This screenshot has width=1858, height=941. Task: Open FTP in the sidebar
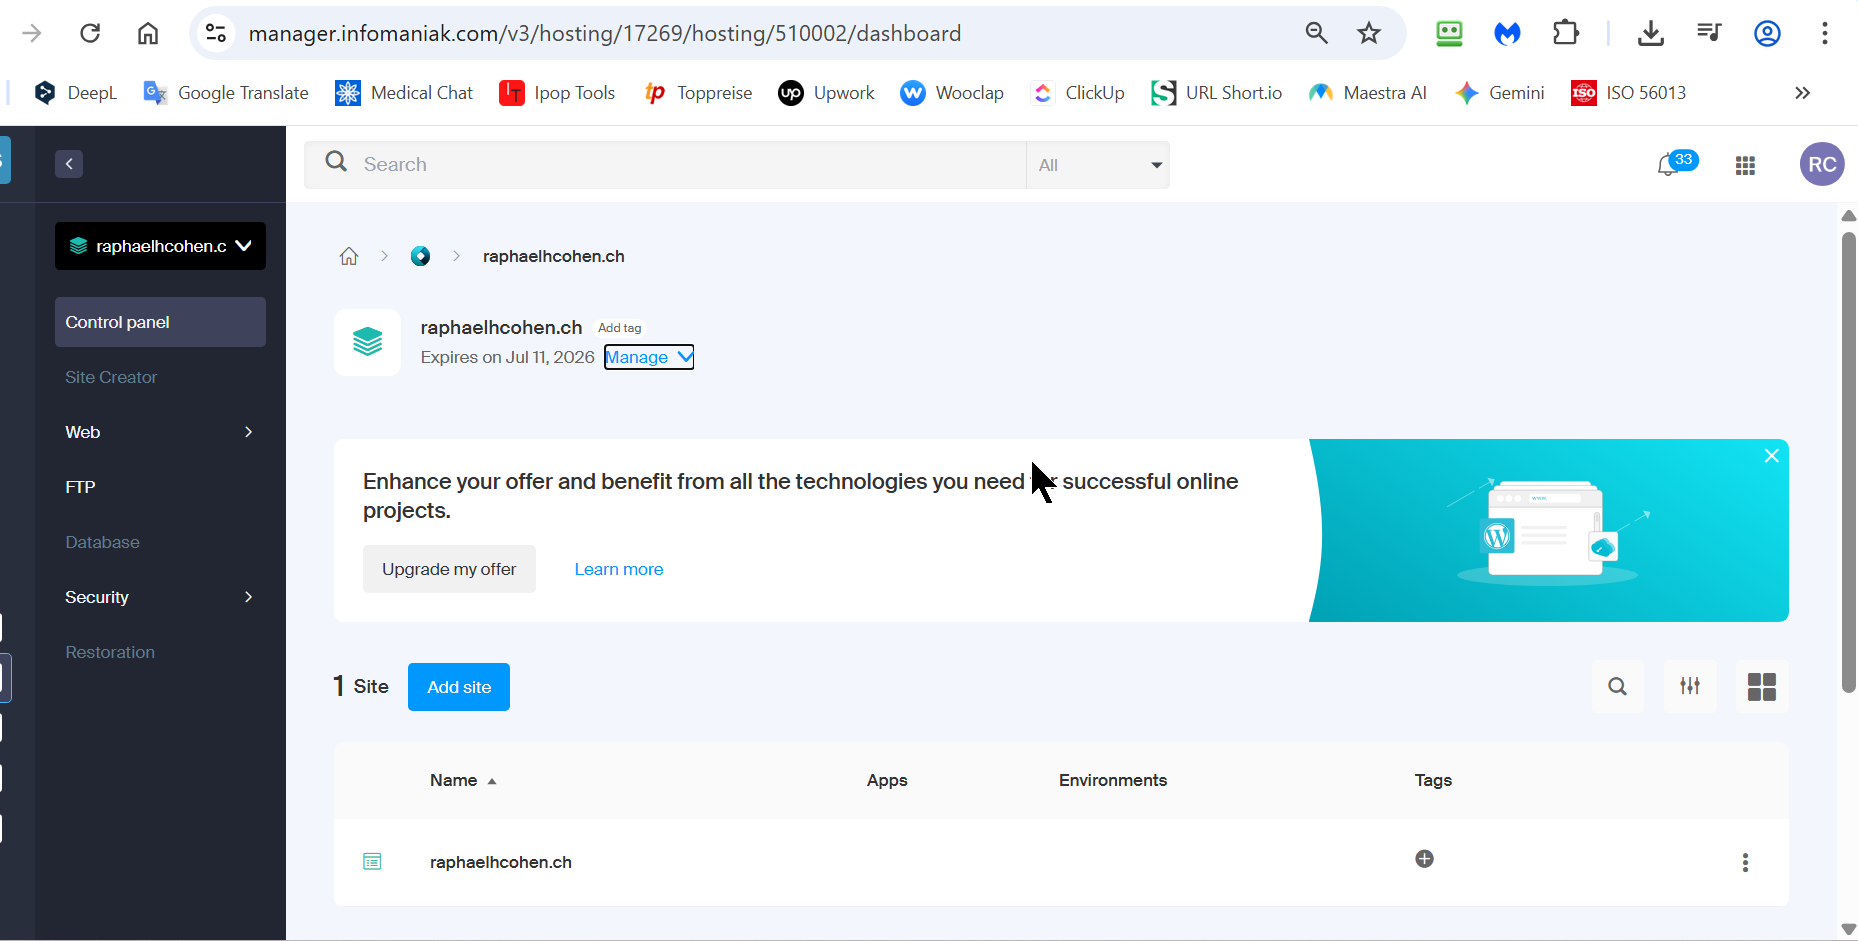81,487
